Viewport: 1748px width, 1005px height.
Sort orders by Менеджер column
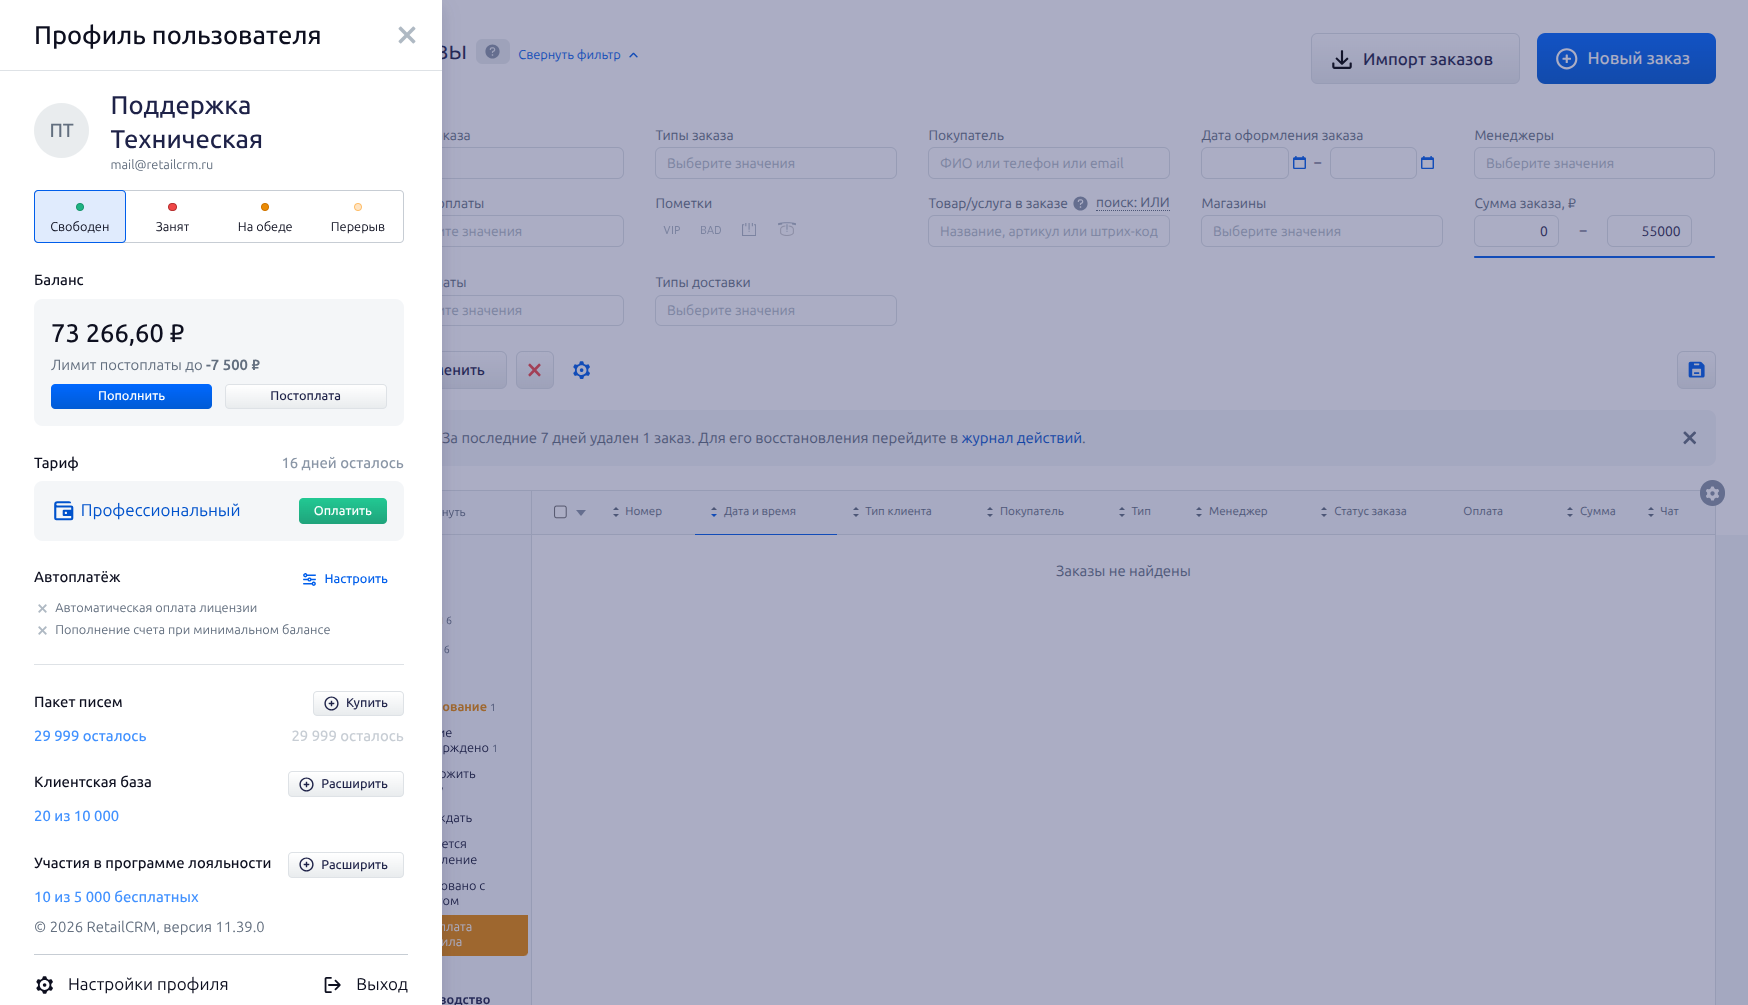click(x=1231, y=511)
